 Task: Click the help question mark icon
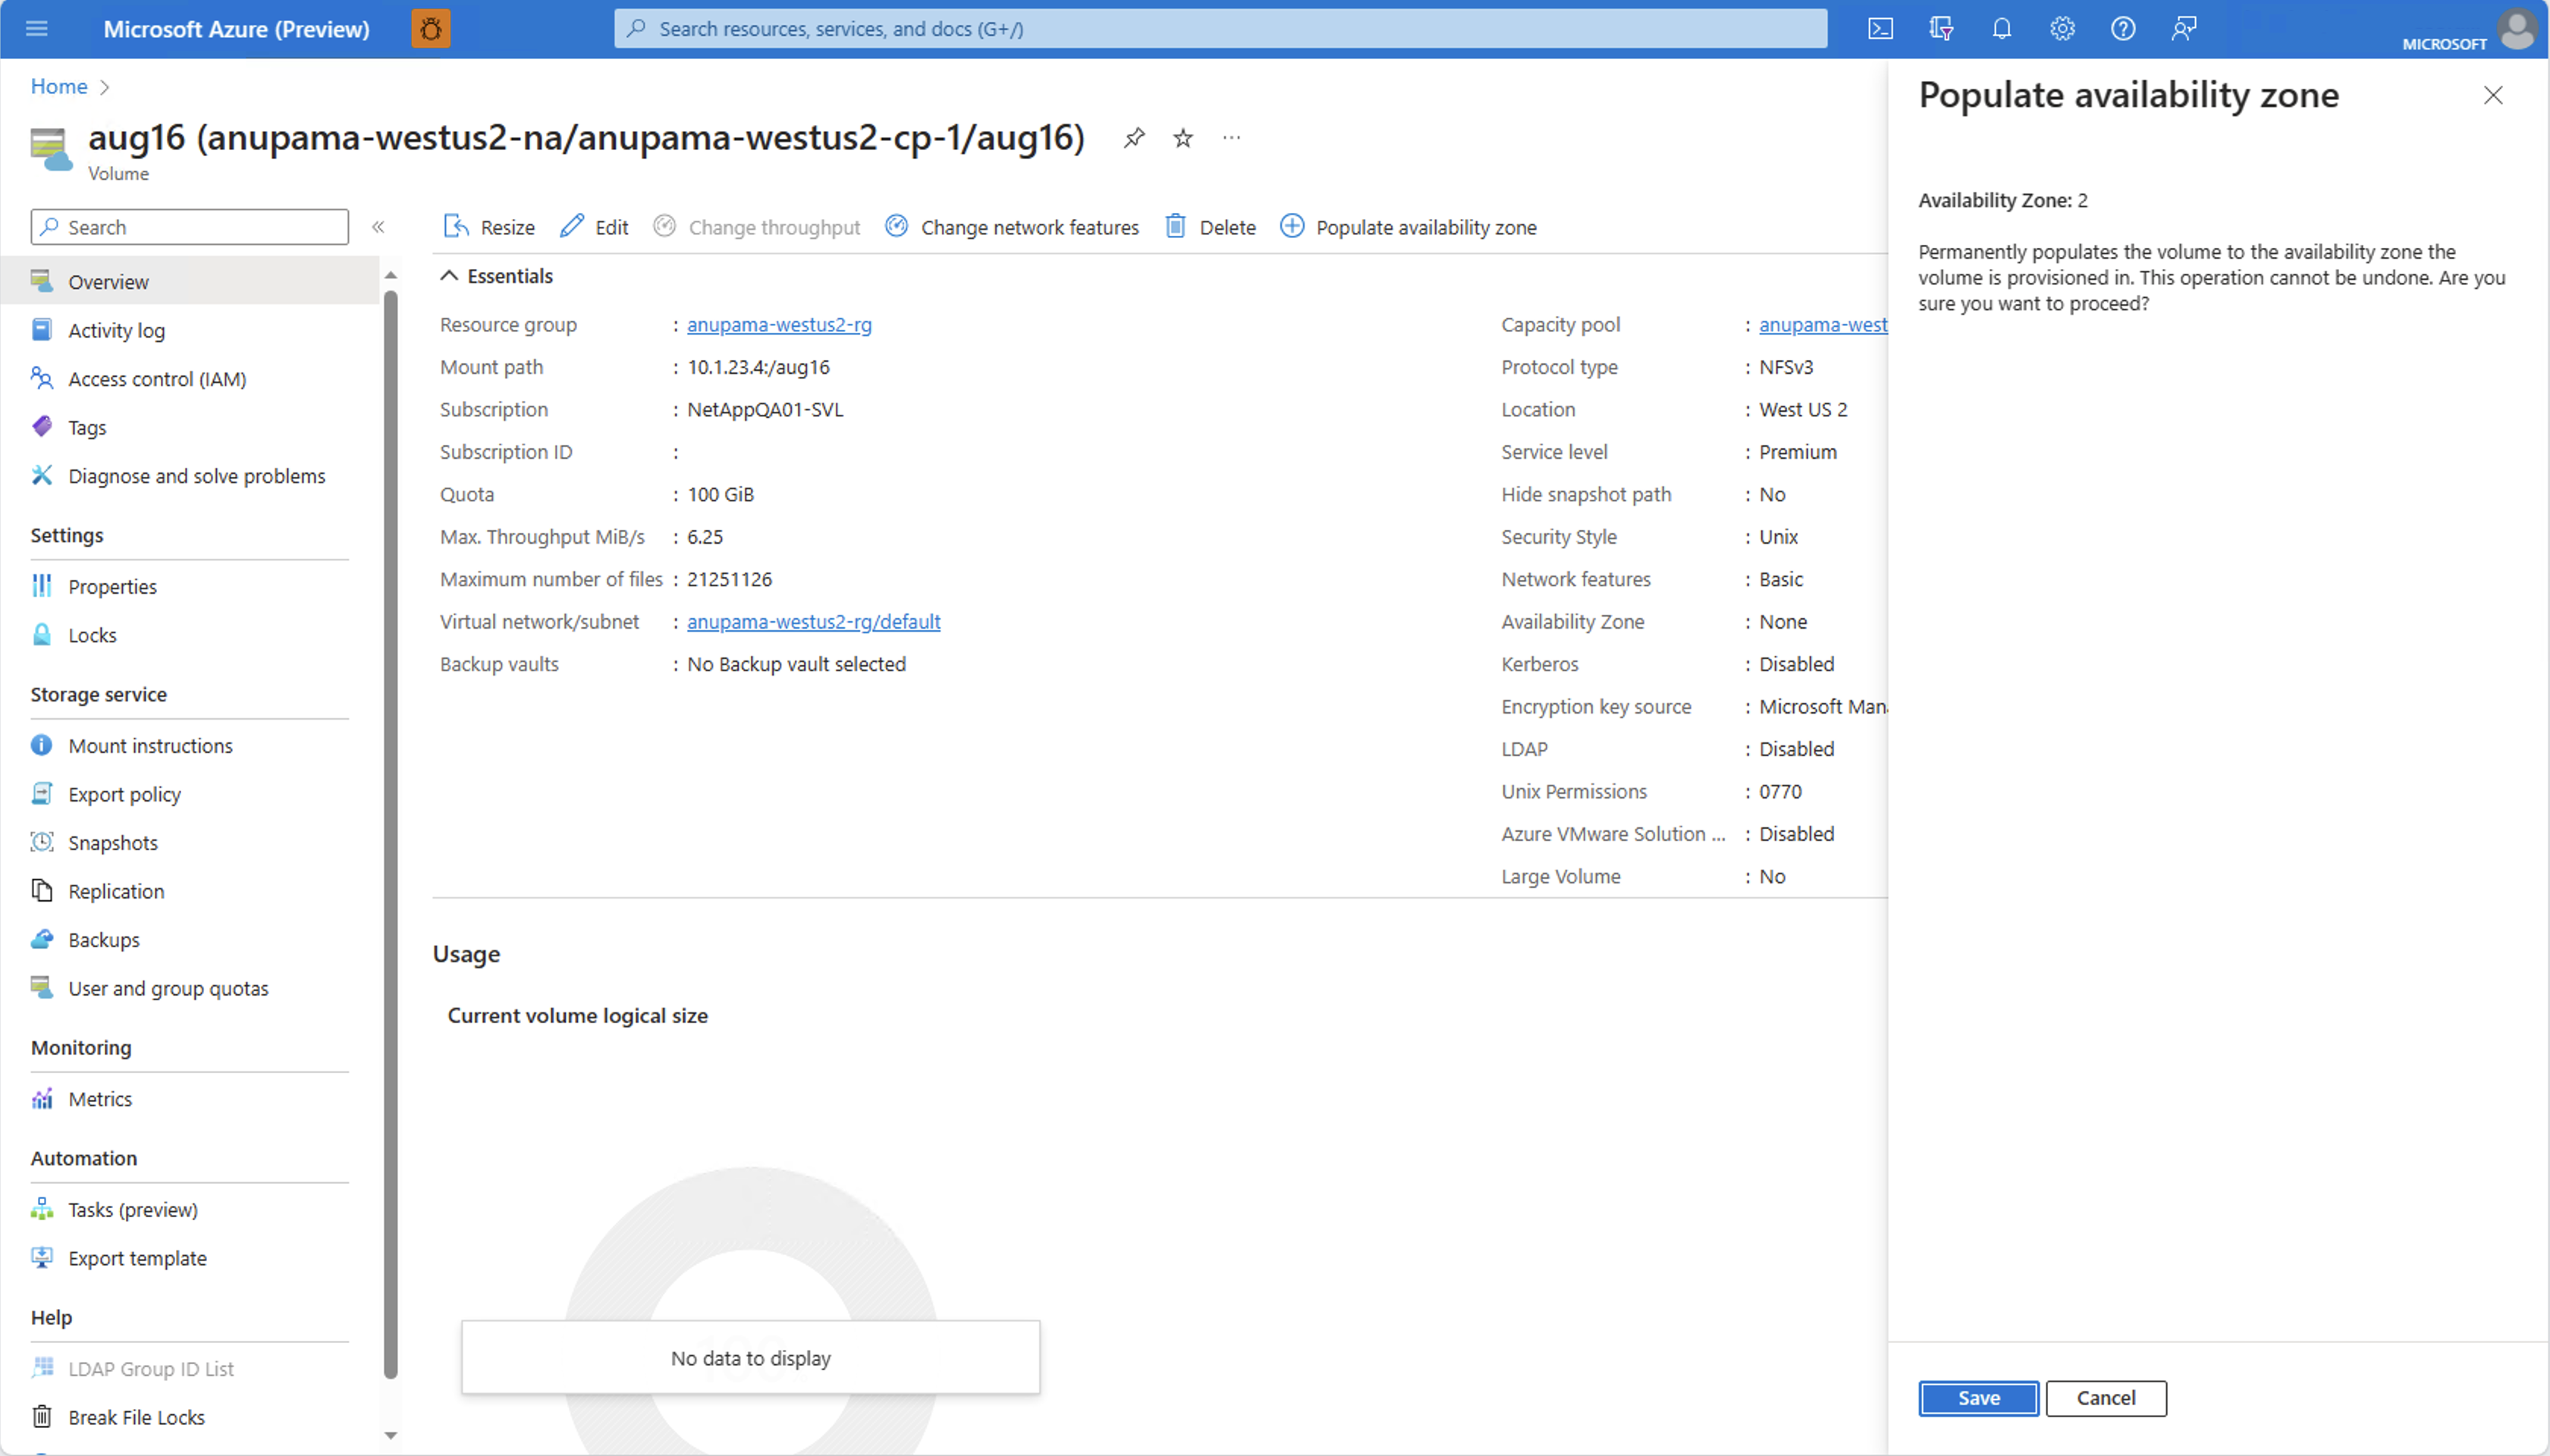tap(2123, 29)
